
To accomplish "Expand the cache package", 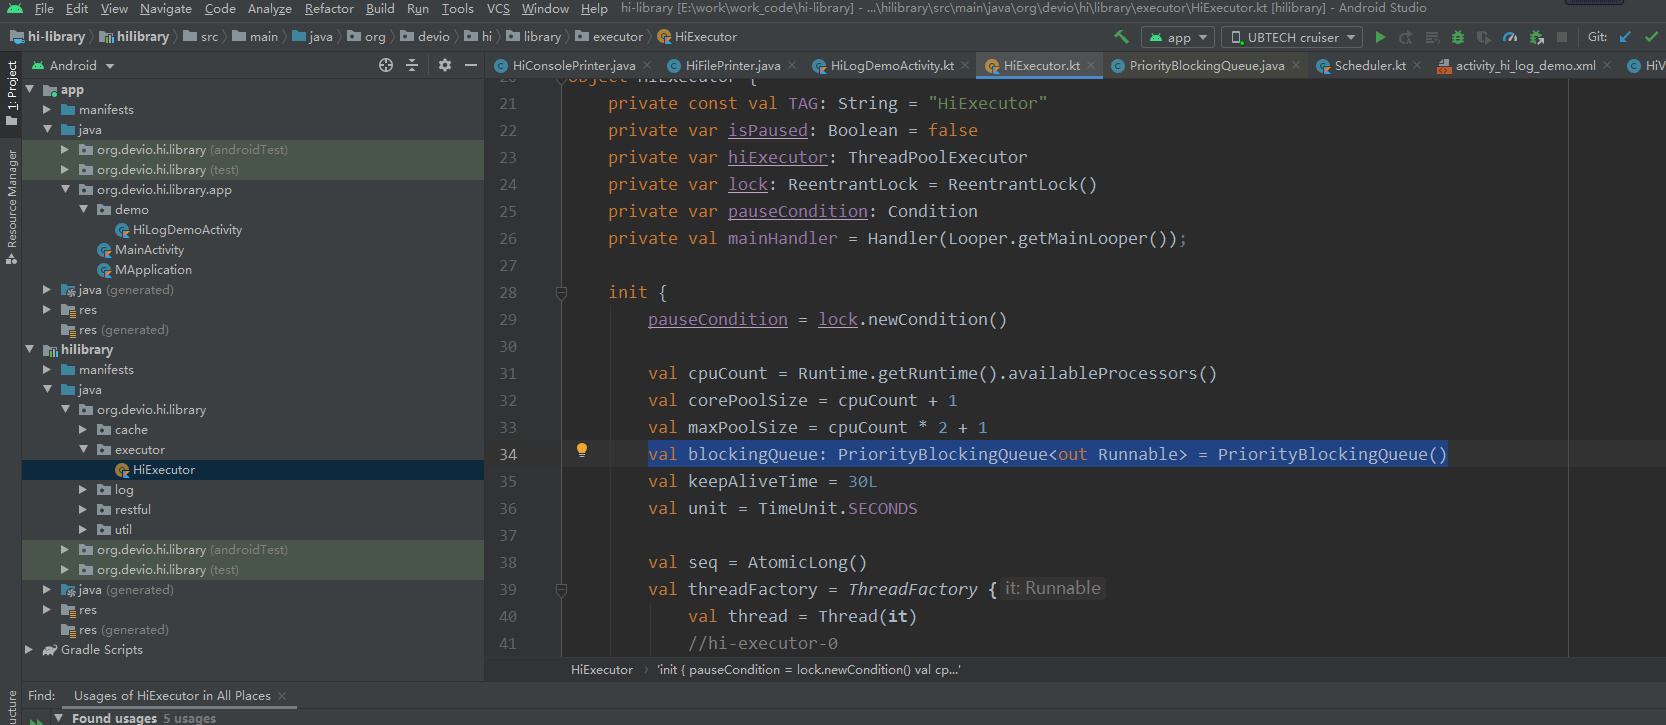I will pos(84,429).
